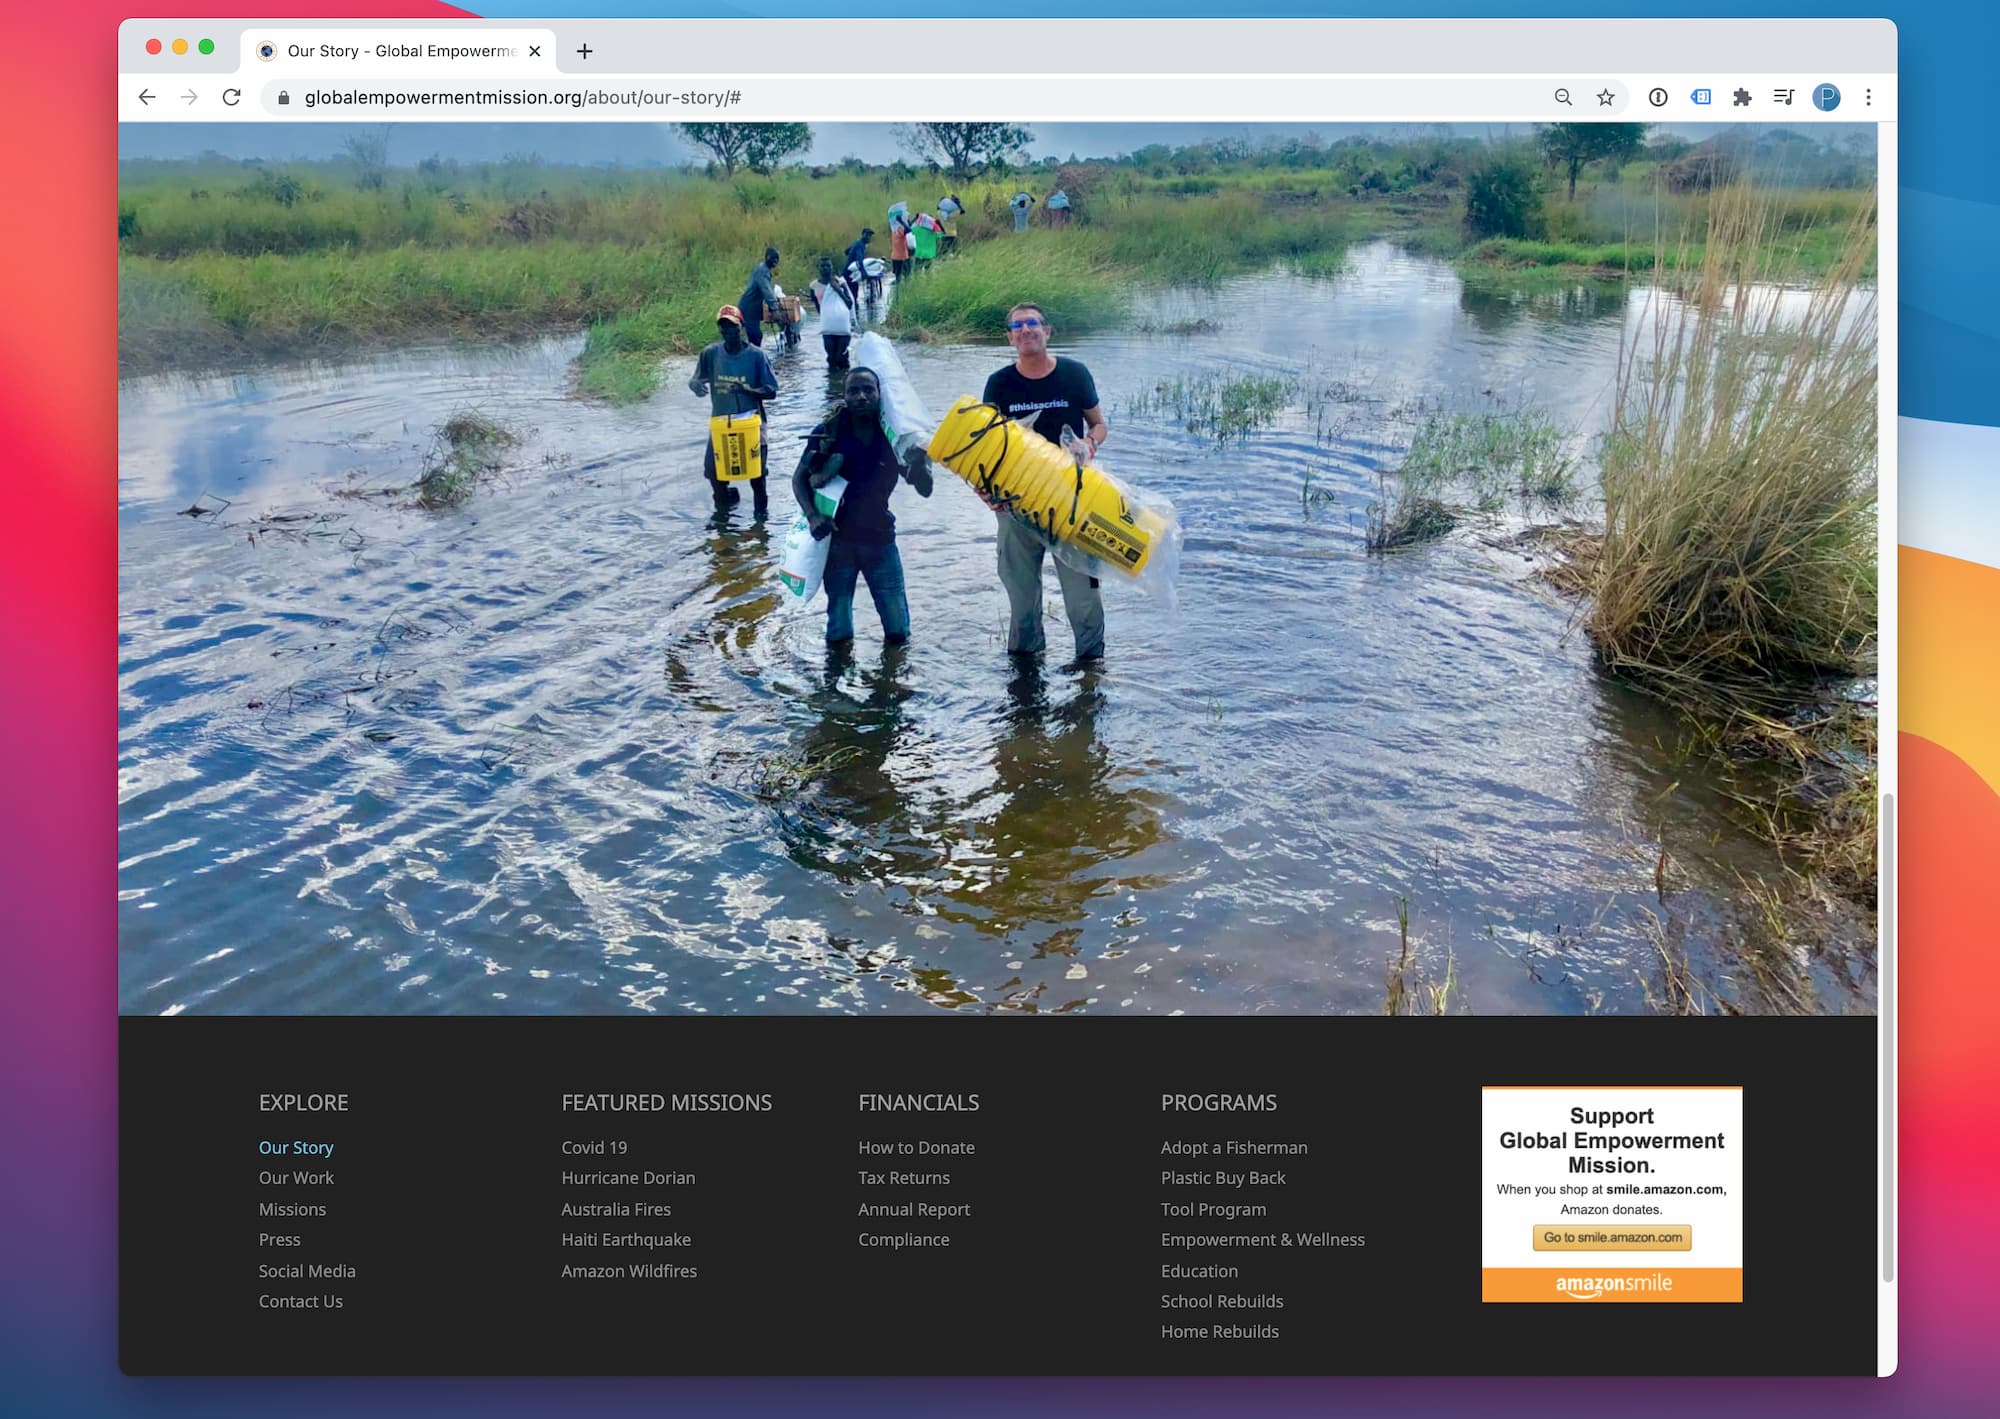
Task: Click the browser back arrow
Action: pos(147,97)
